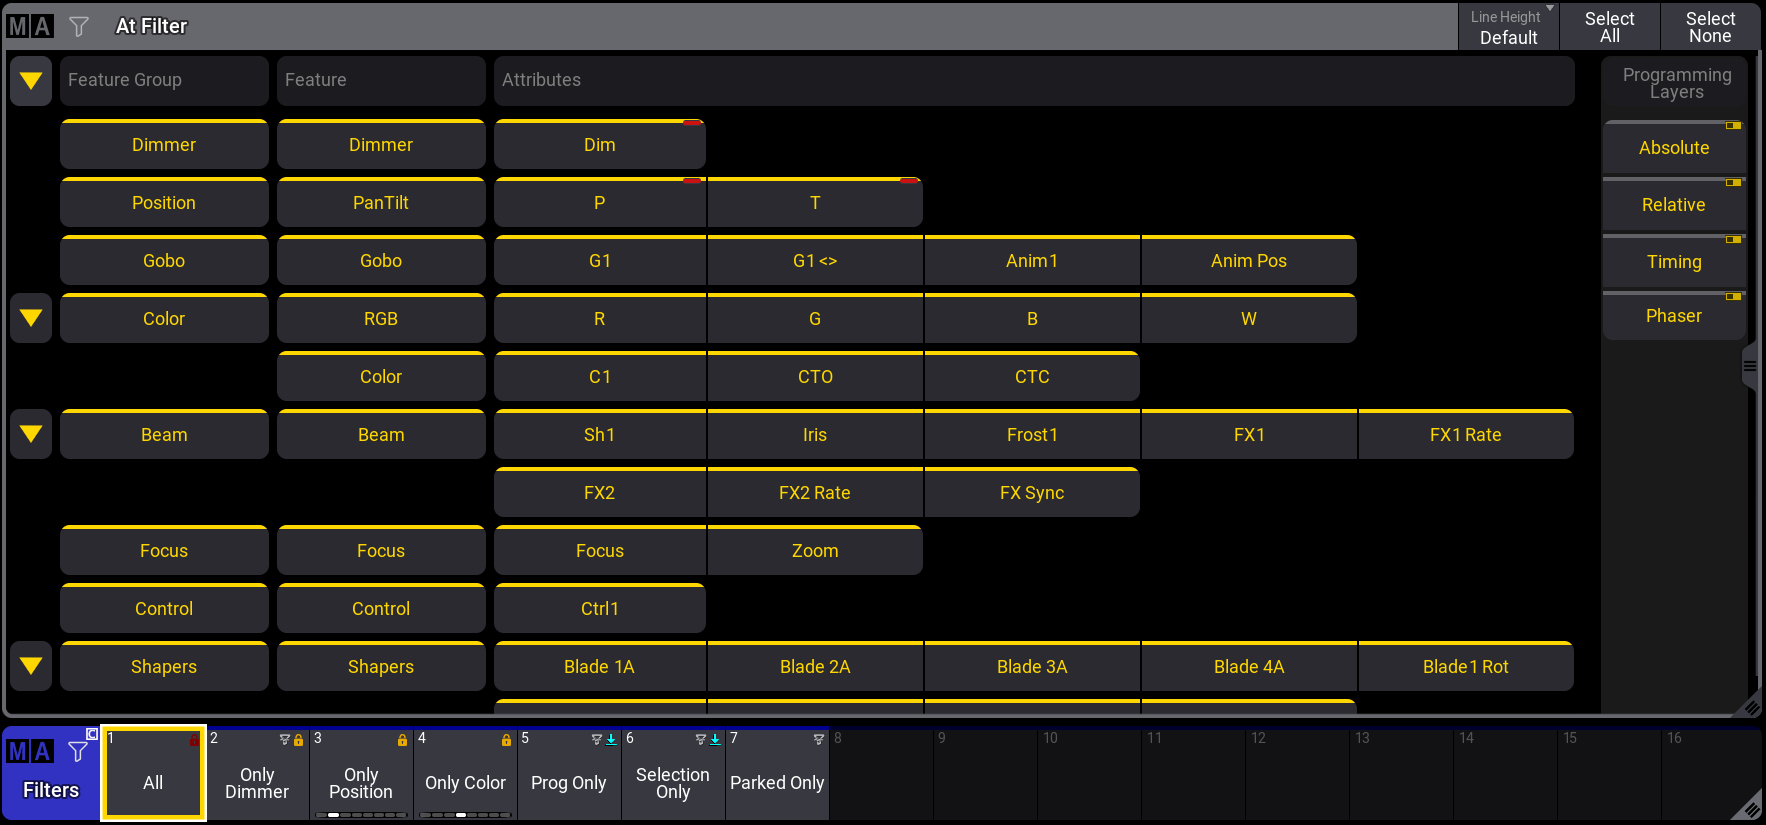Screen dimensions: 1766x825
Task: Click the lock icon on Only Dimmer filter
Action: pos(298,740)
